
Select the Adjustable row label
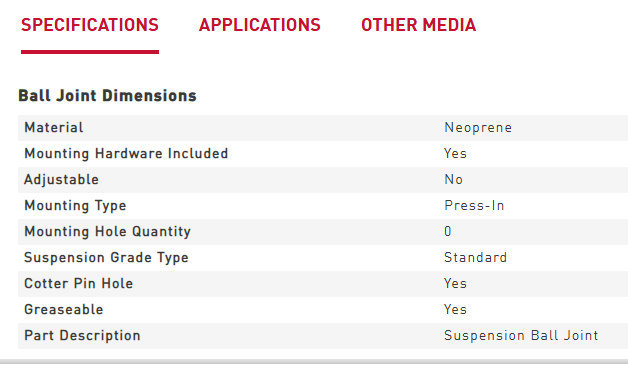point(61,179)
